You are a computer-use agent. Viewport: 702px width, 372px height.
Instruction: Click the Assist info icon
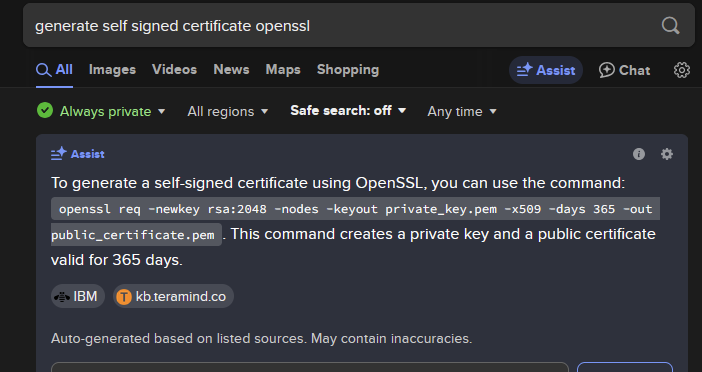[x=639, y=154]
